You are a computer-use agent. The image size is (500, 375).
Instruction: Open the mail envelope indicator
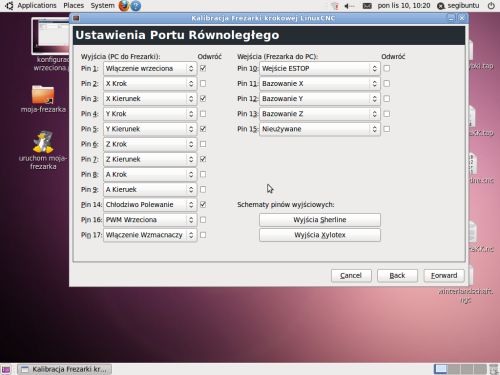click(367, 6)
